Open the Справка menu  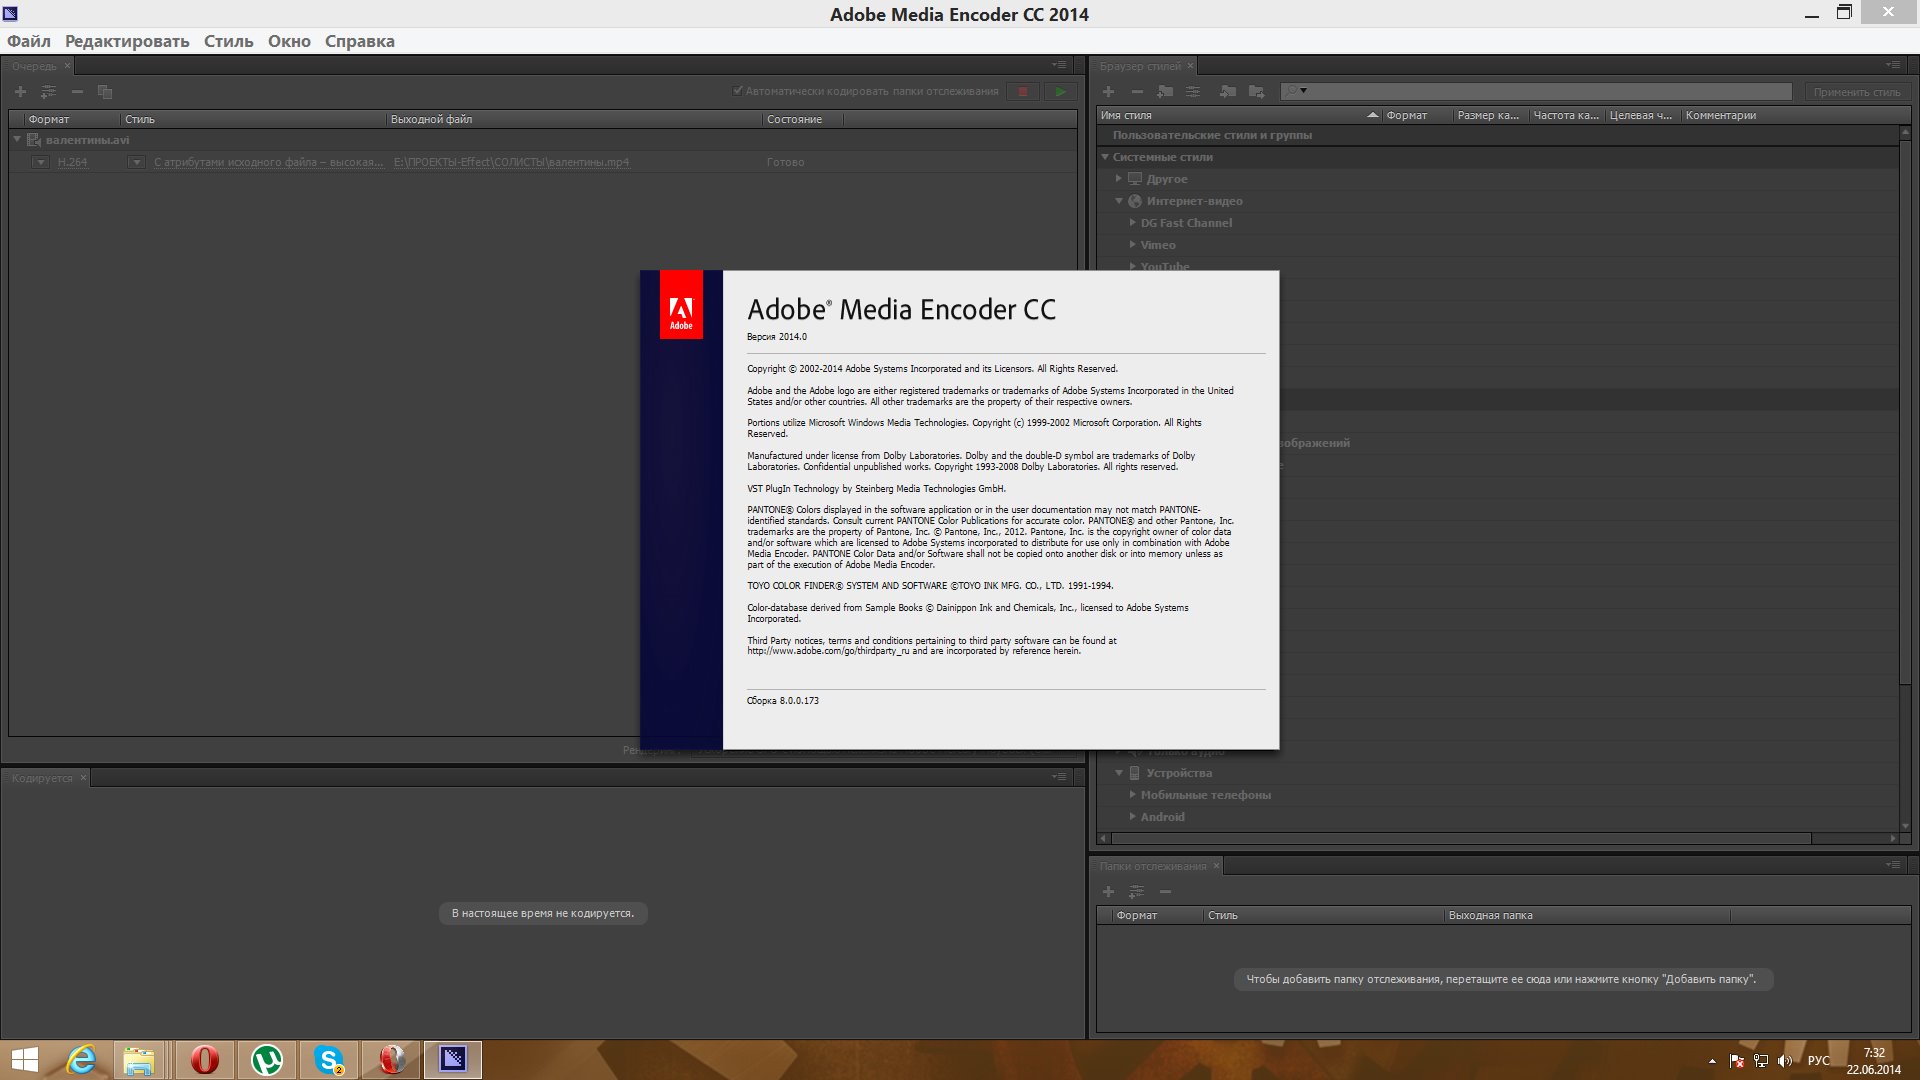(x=360, y=41)
